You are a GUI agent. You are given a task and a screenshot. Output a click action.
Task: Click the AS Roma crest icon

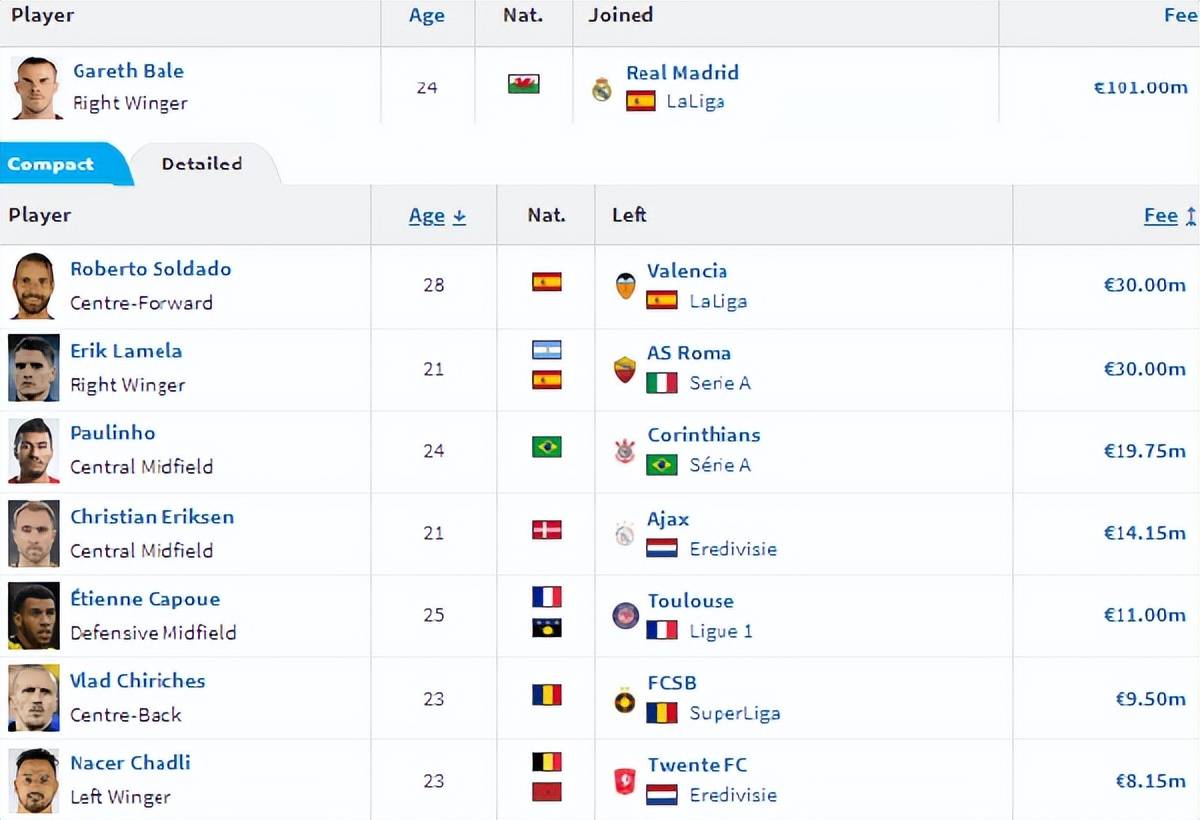coord(625,369)
